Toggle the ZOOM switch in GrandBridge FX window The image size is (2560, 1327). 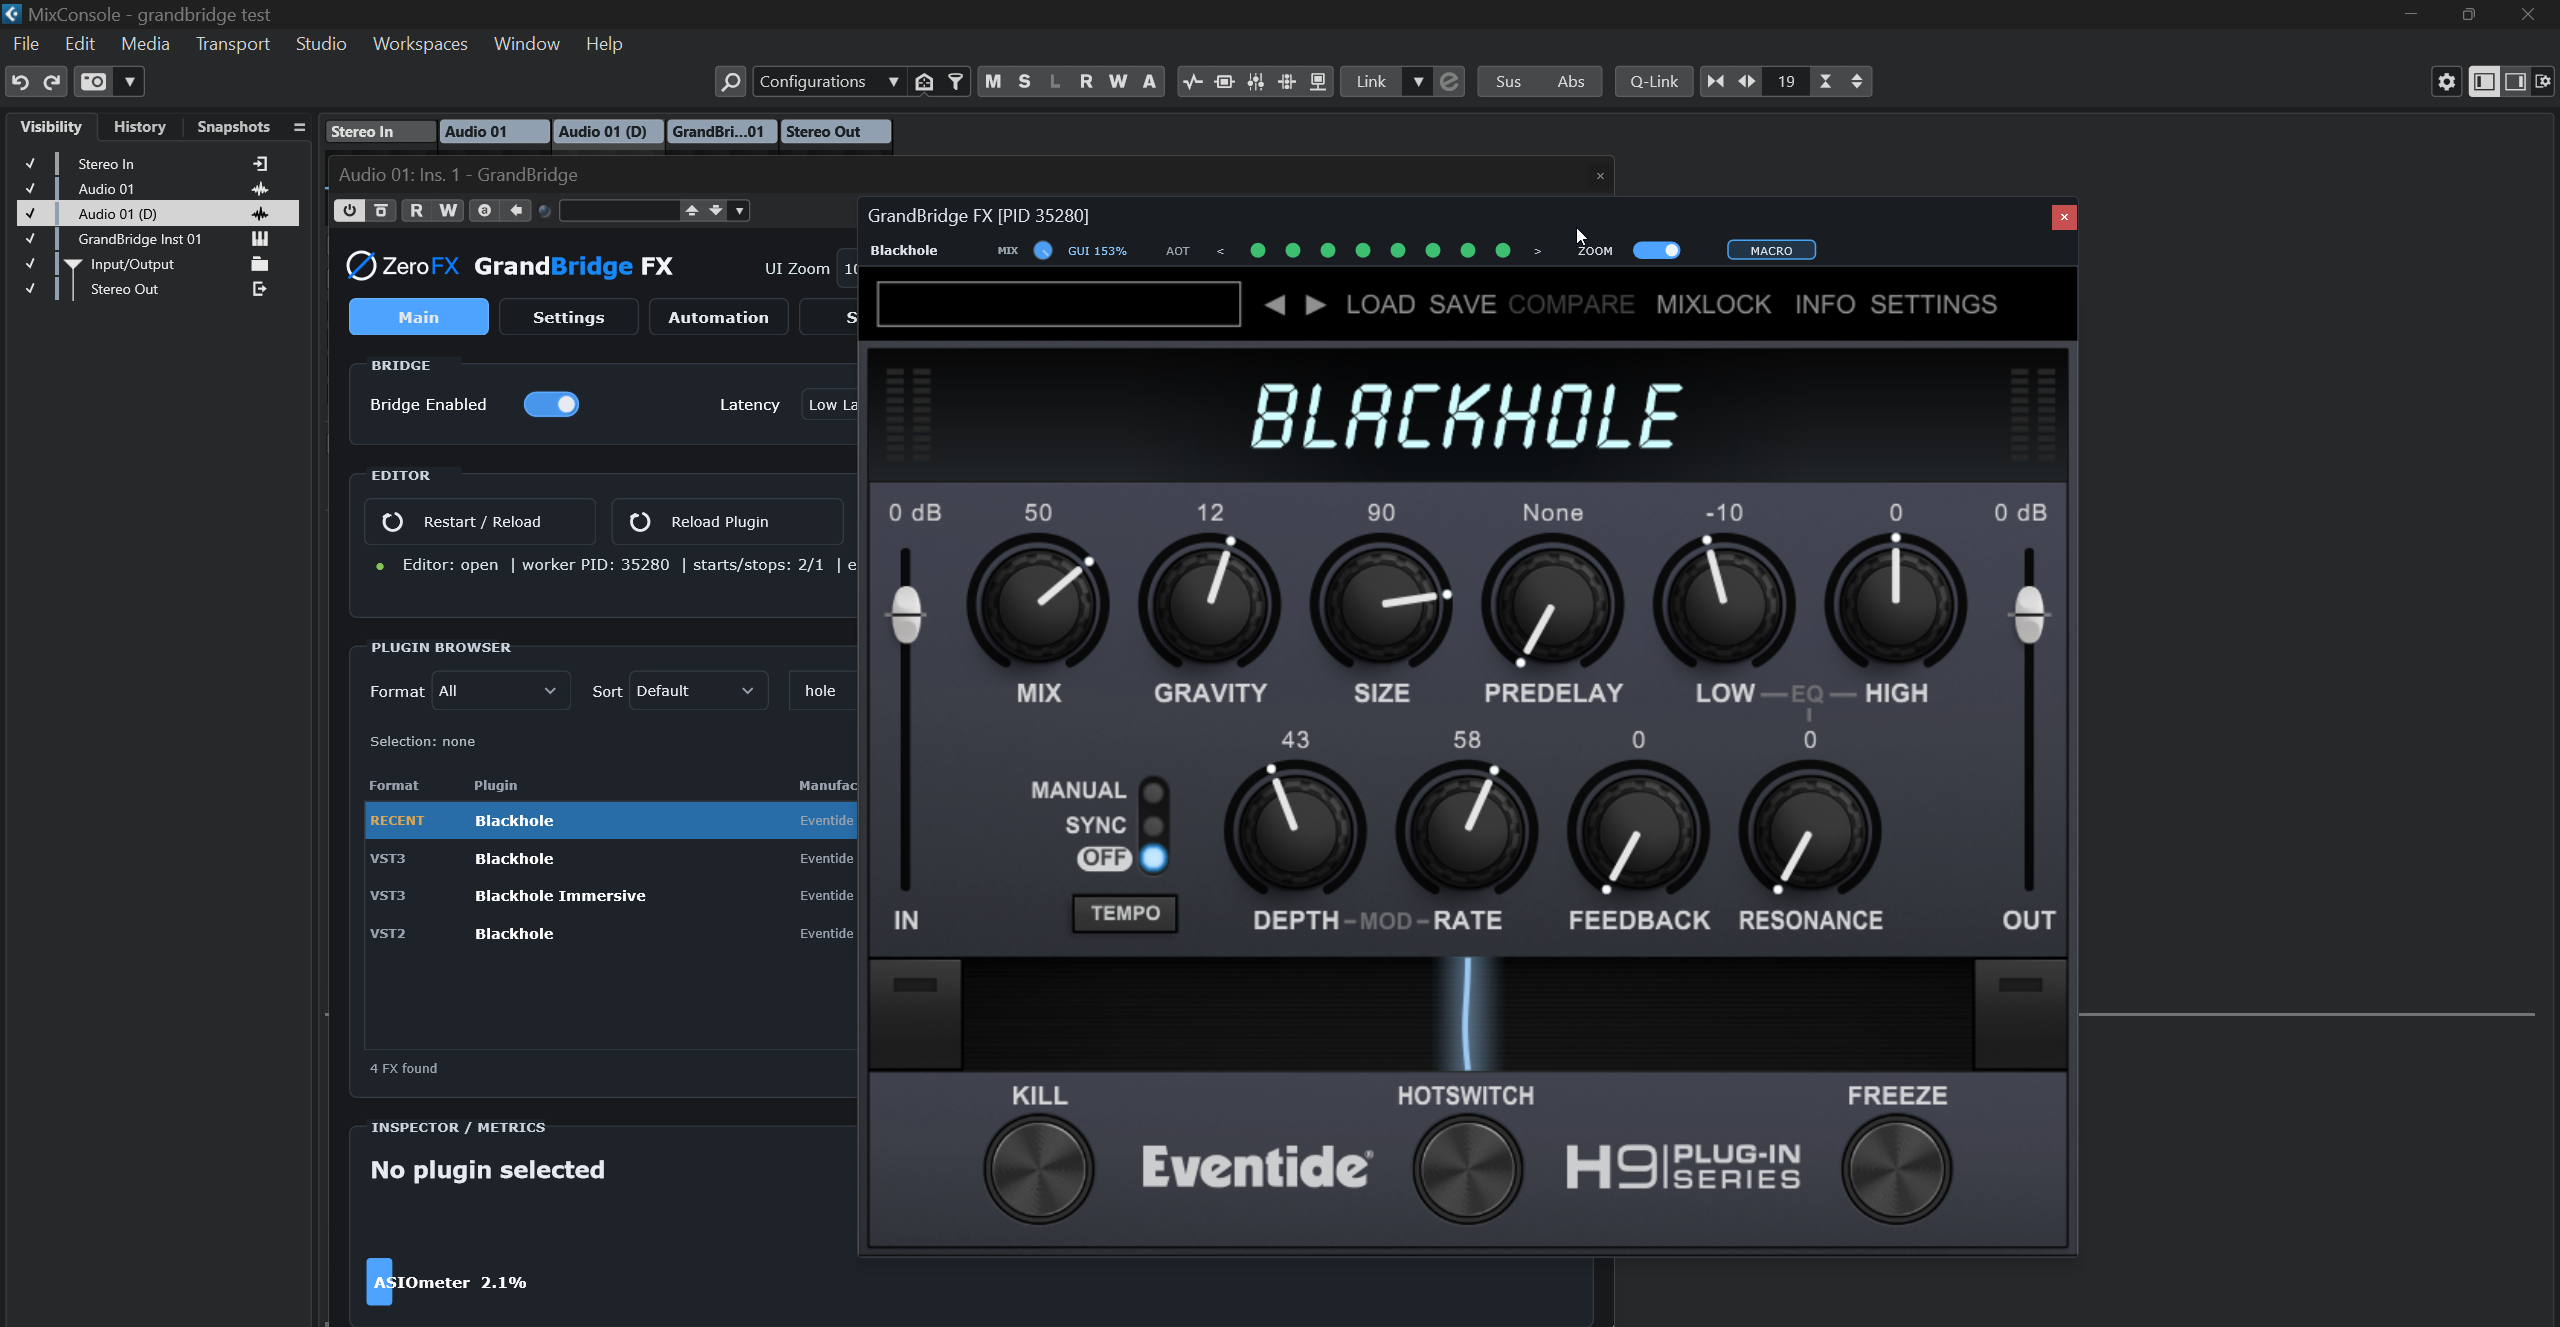1657,251
